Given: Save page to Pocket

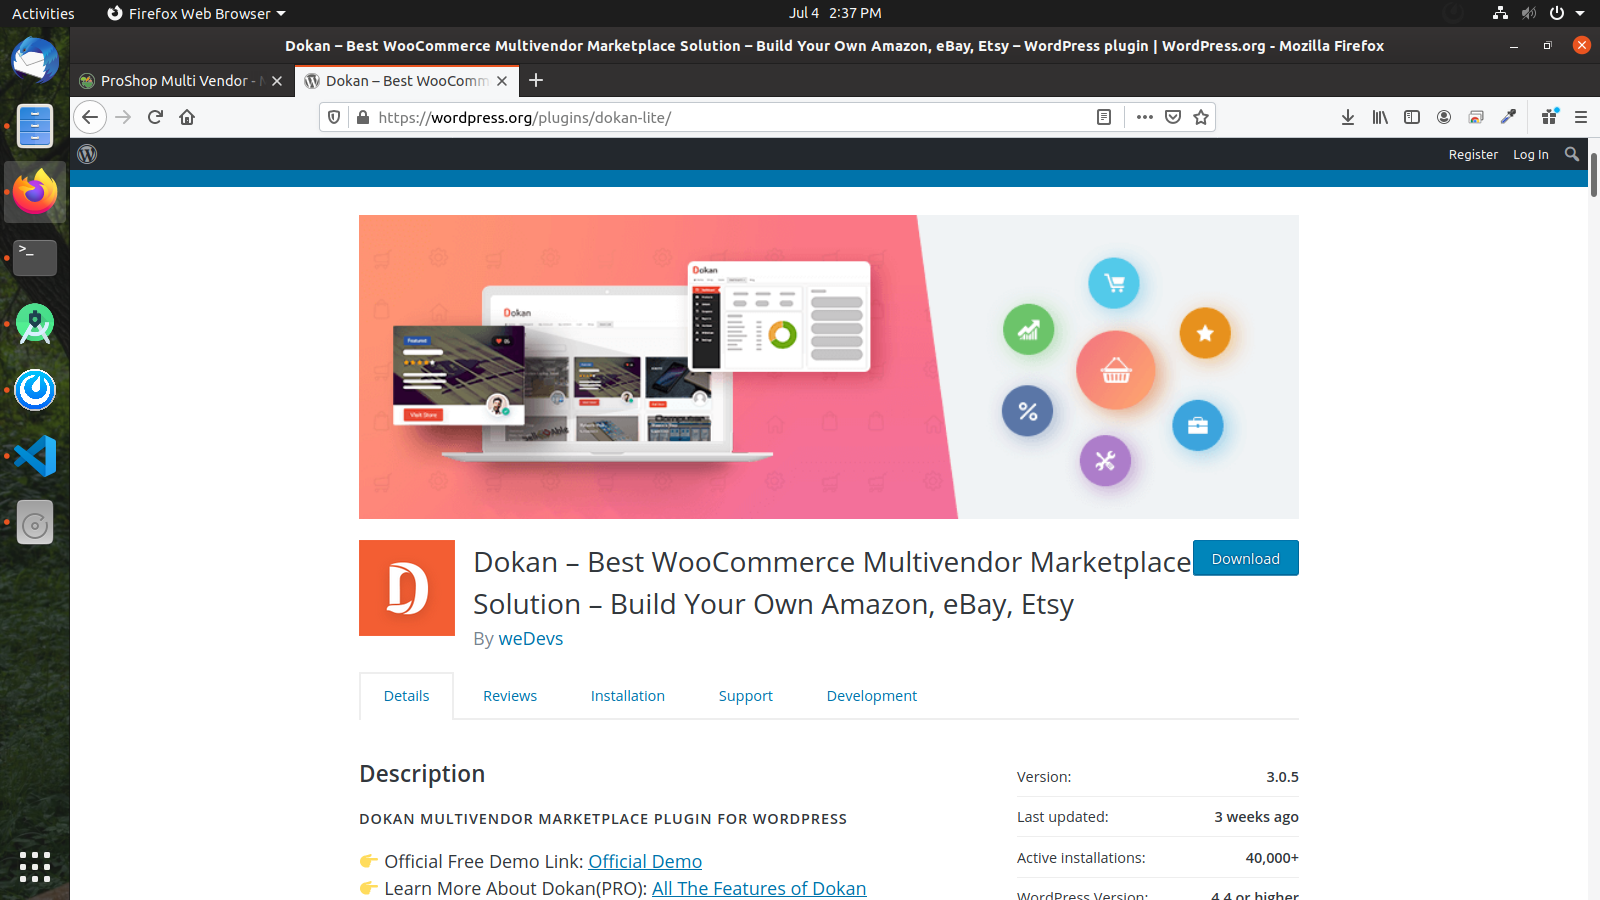Looking at the screenshot, I should coord(1173,117).
